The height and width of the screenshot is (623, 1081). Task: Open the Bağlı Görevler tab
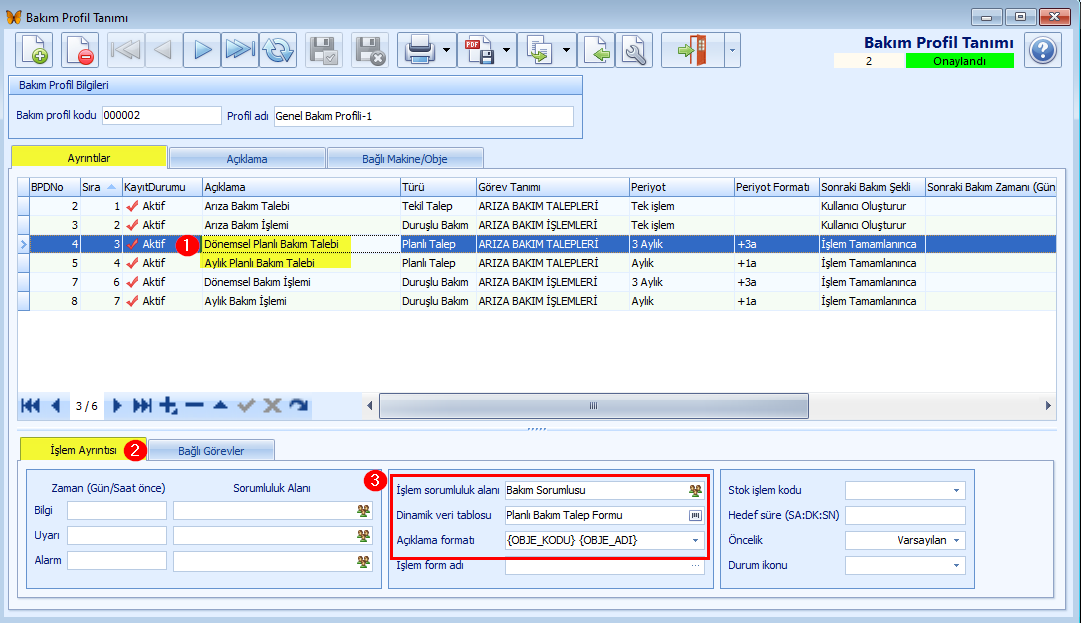pyautogui.click(x=211, y=451)
